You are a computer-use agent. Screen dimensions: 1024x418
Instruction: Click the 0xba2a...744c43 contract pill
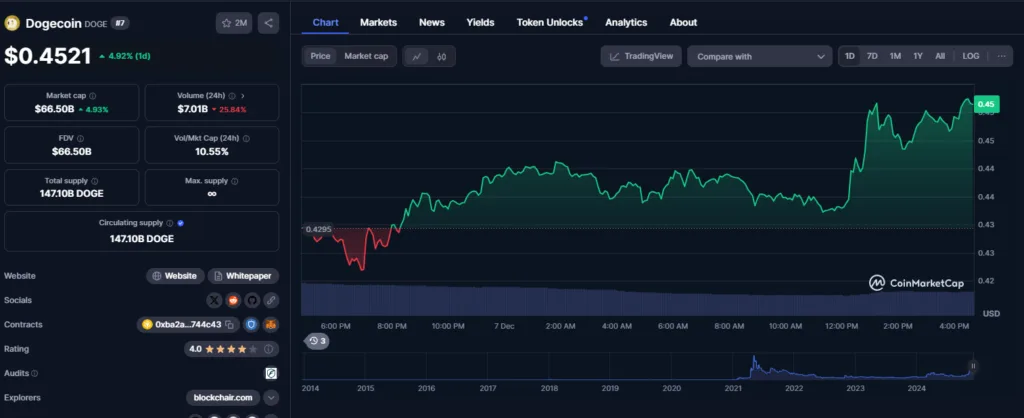188,325
